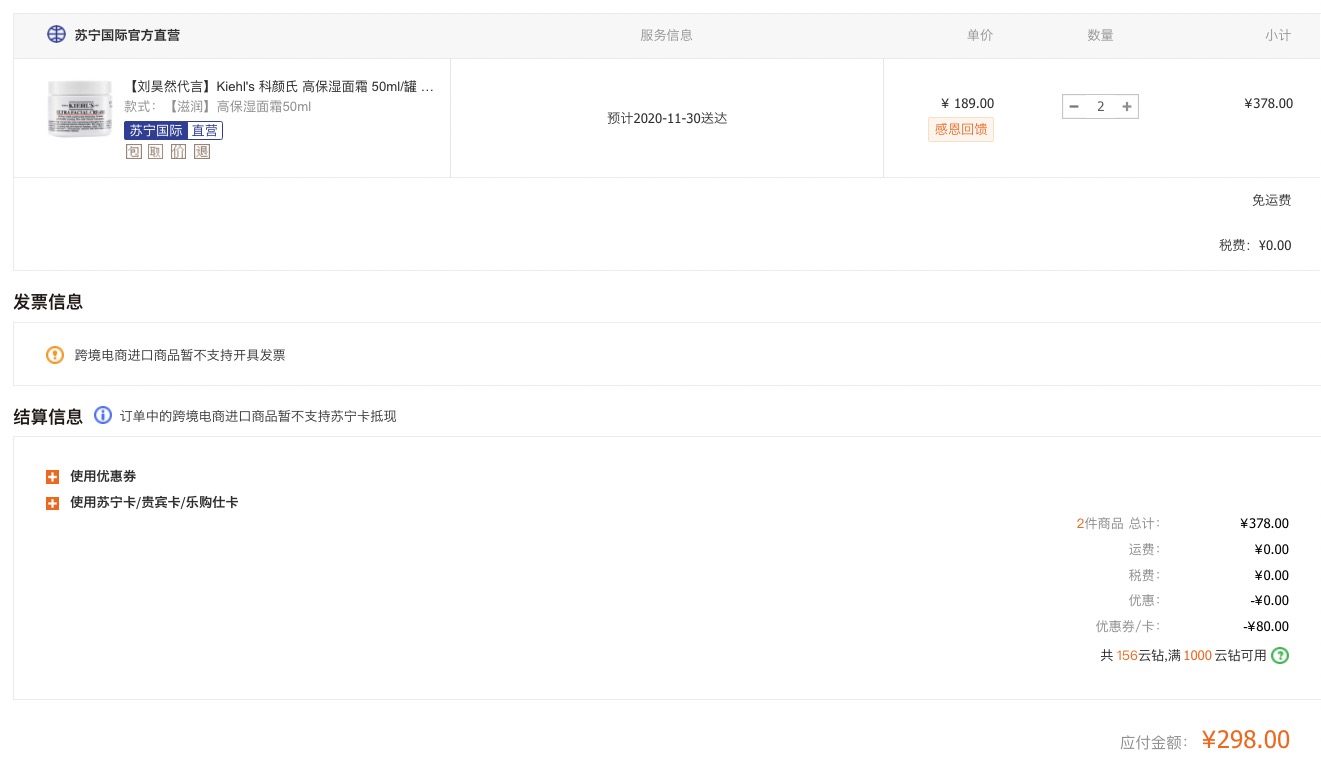Click the item subtotal ¥378.00 in the product row
This screenshot has height=757, width=1321.
pos(1268,103)
